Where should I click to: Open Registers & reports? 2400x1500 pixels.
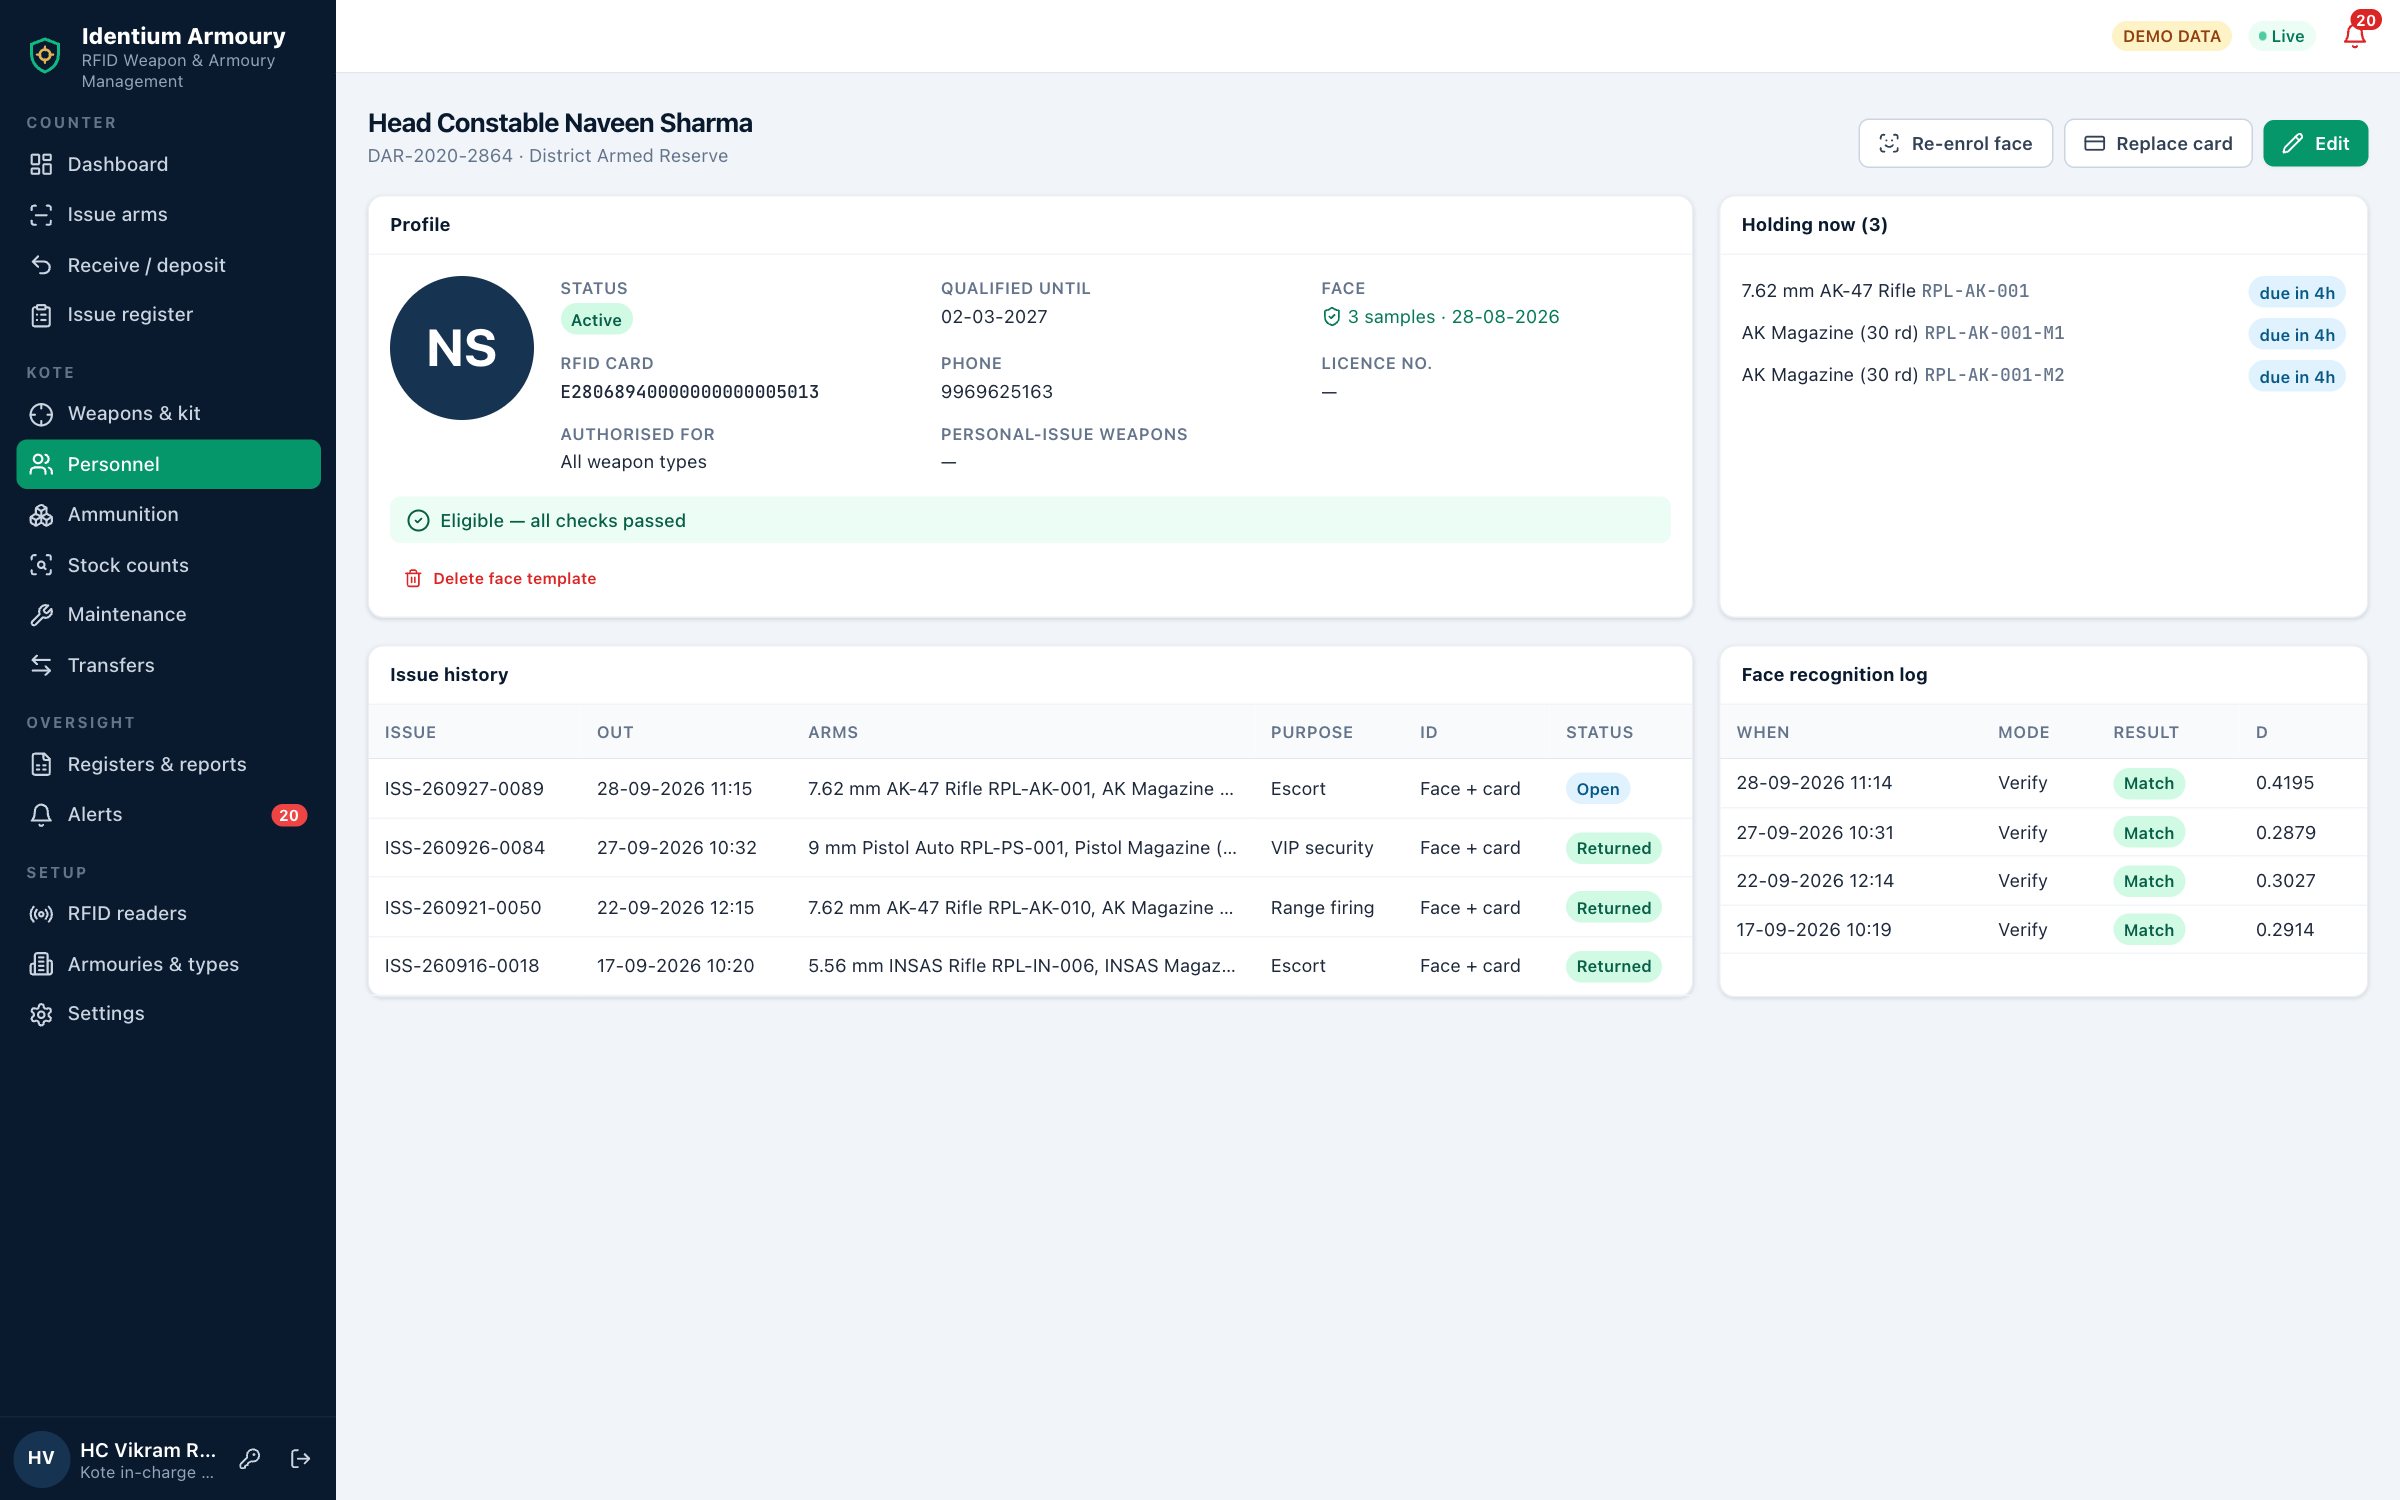tap(168, 764)
